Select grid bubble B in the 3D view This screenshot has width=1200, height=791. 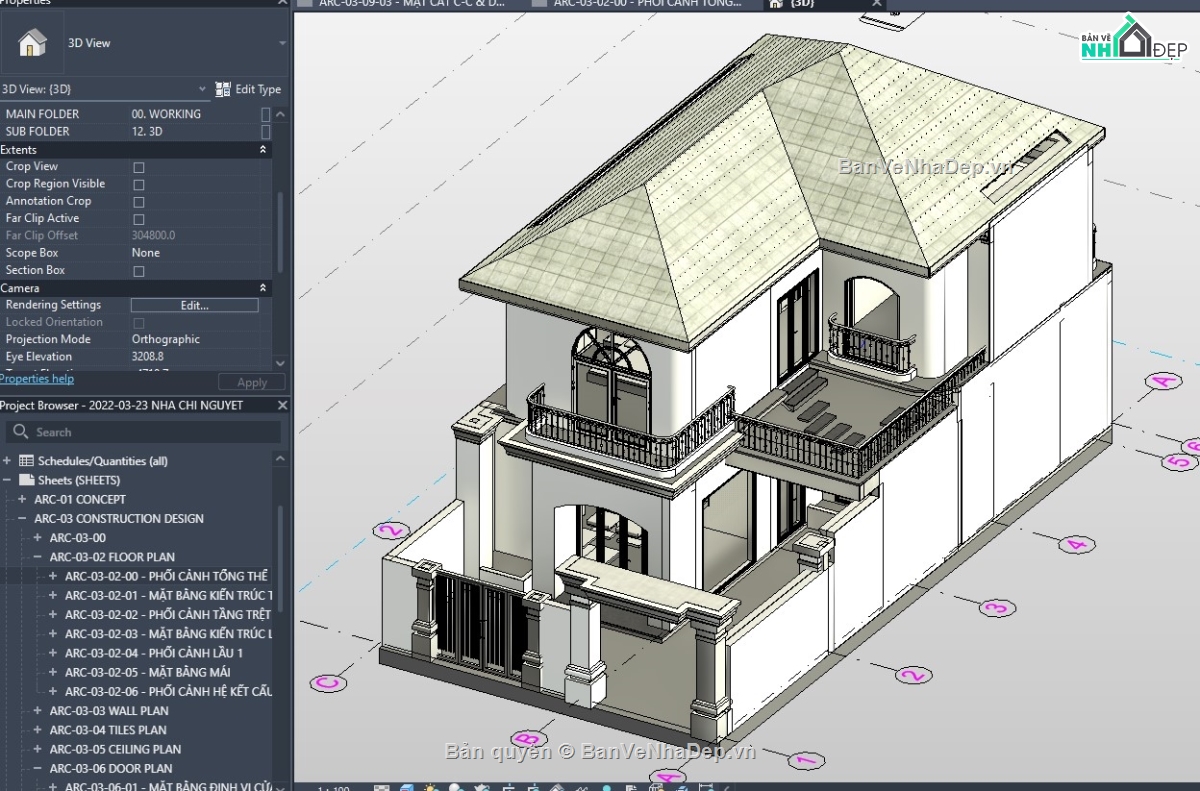(x=529, y=739)
